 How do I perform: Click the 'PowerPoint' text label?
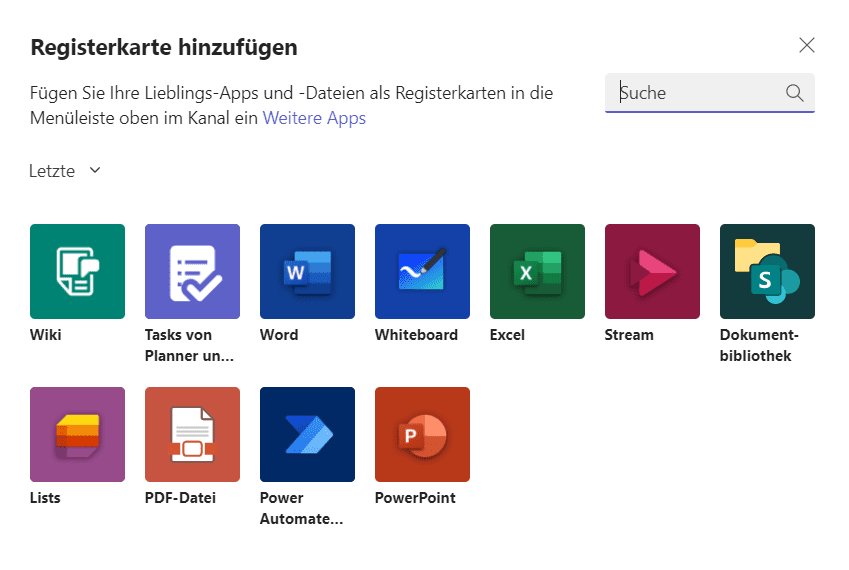click(x=415, y=498)
